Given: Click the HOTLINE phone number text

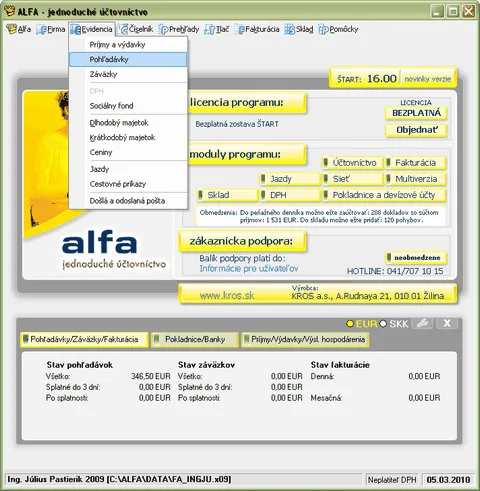Looking at the screenshot, I should pyautogui.click(x=395, y=271).
